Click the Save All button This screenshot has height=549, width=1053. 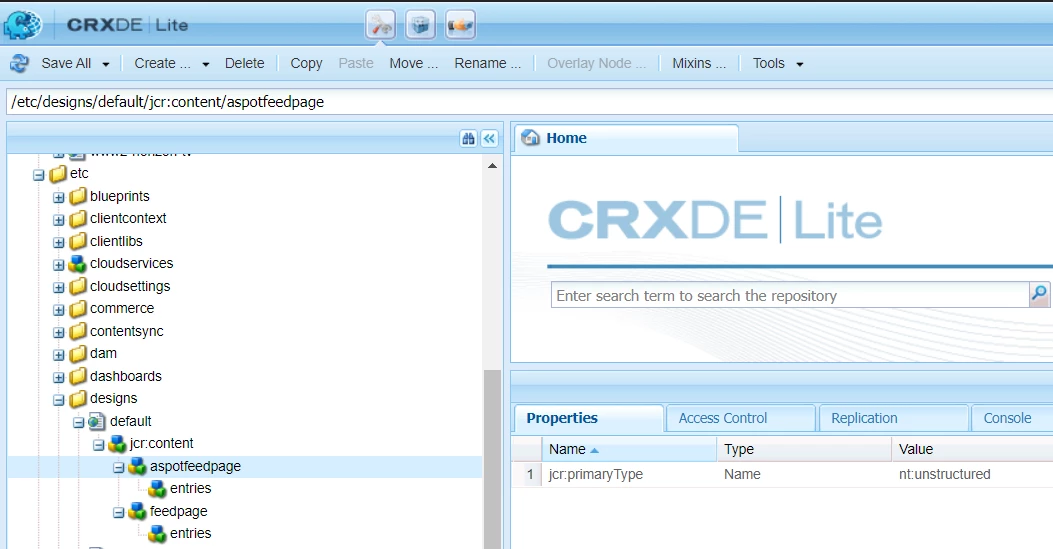[x=66, y=63]
